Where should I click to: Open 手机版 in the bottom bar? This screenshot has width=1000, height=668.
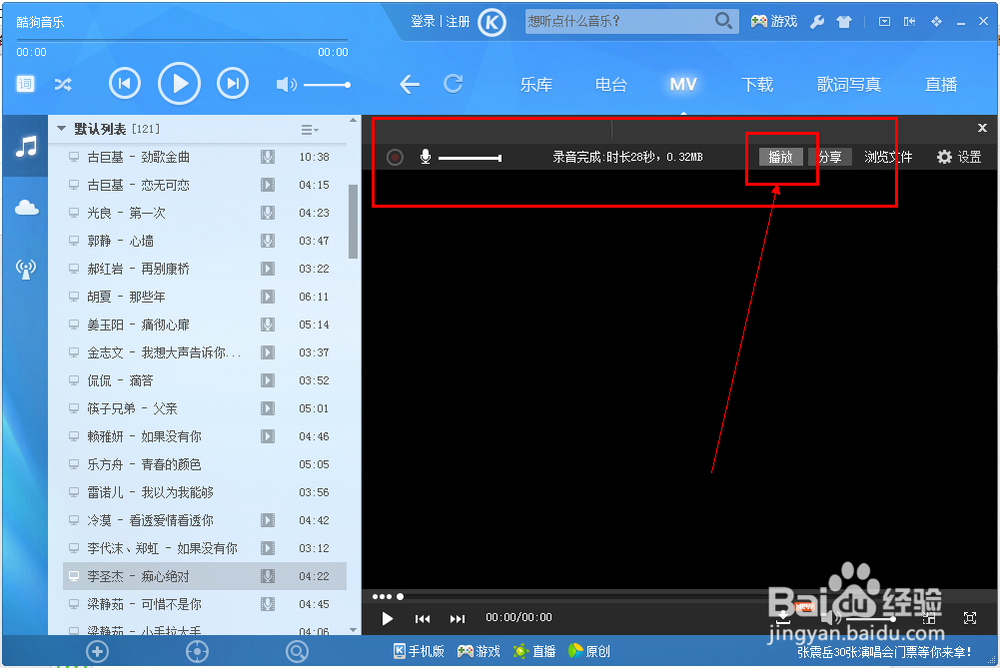(418, 651)
